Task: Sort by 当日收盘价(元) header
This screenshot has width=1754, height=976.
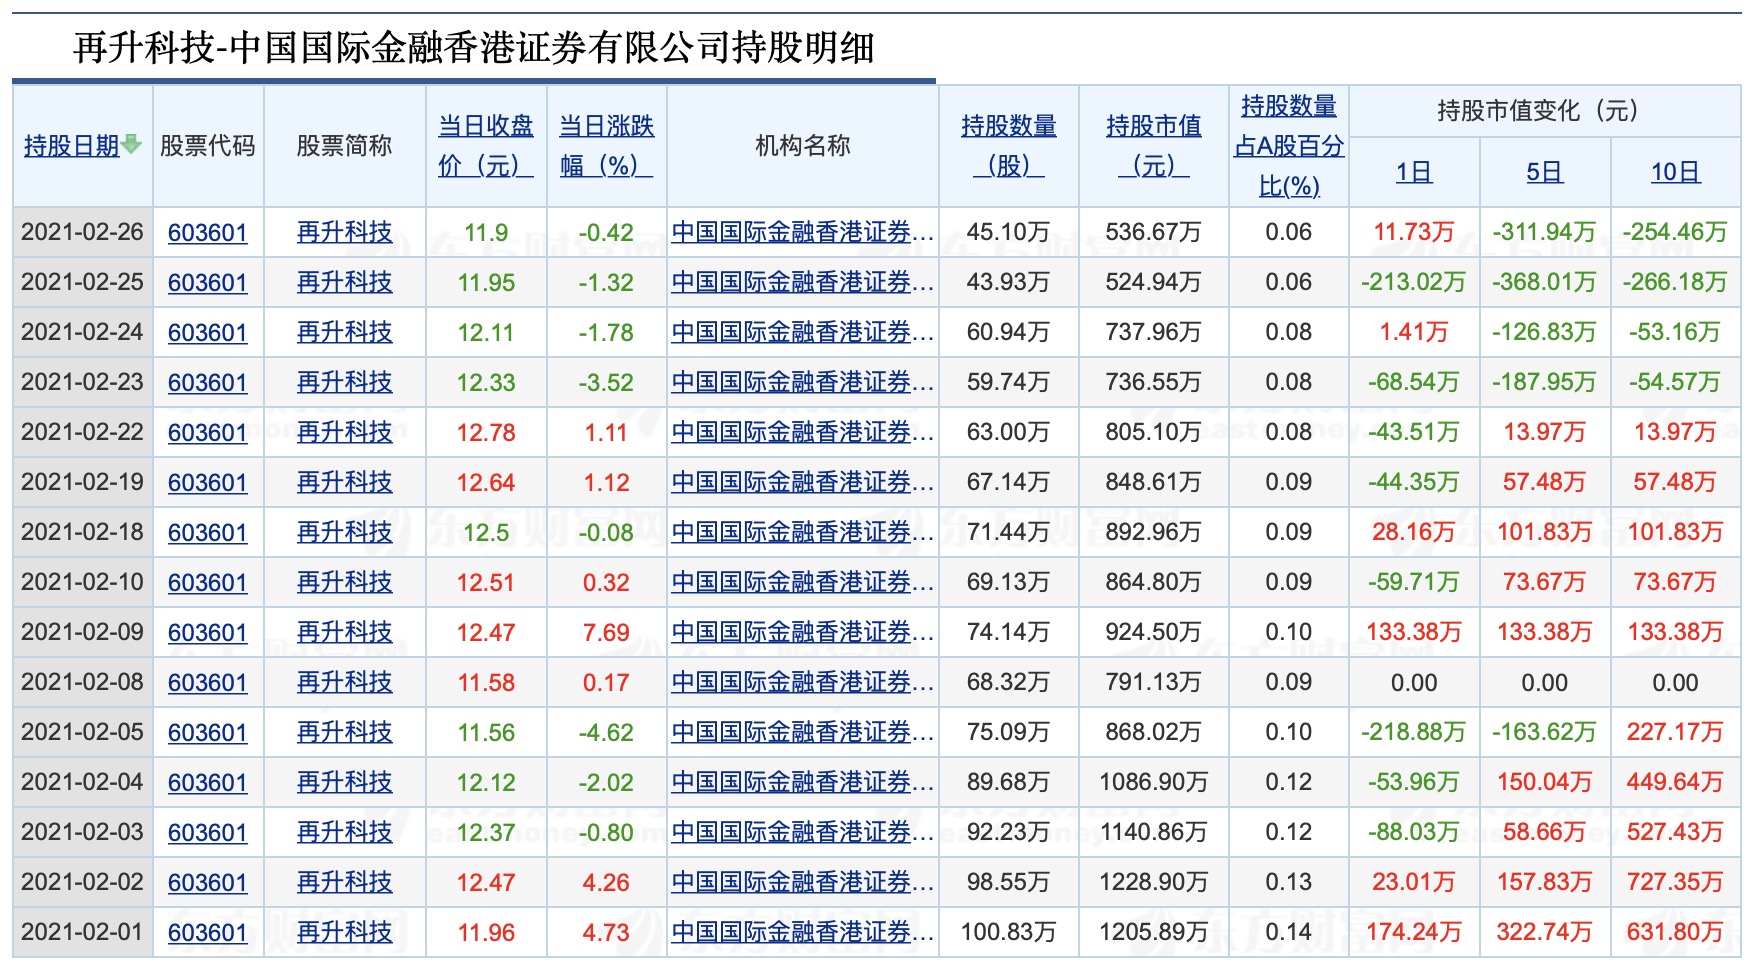Action: [x=486, y=146]
